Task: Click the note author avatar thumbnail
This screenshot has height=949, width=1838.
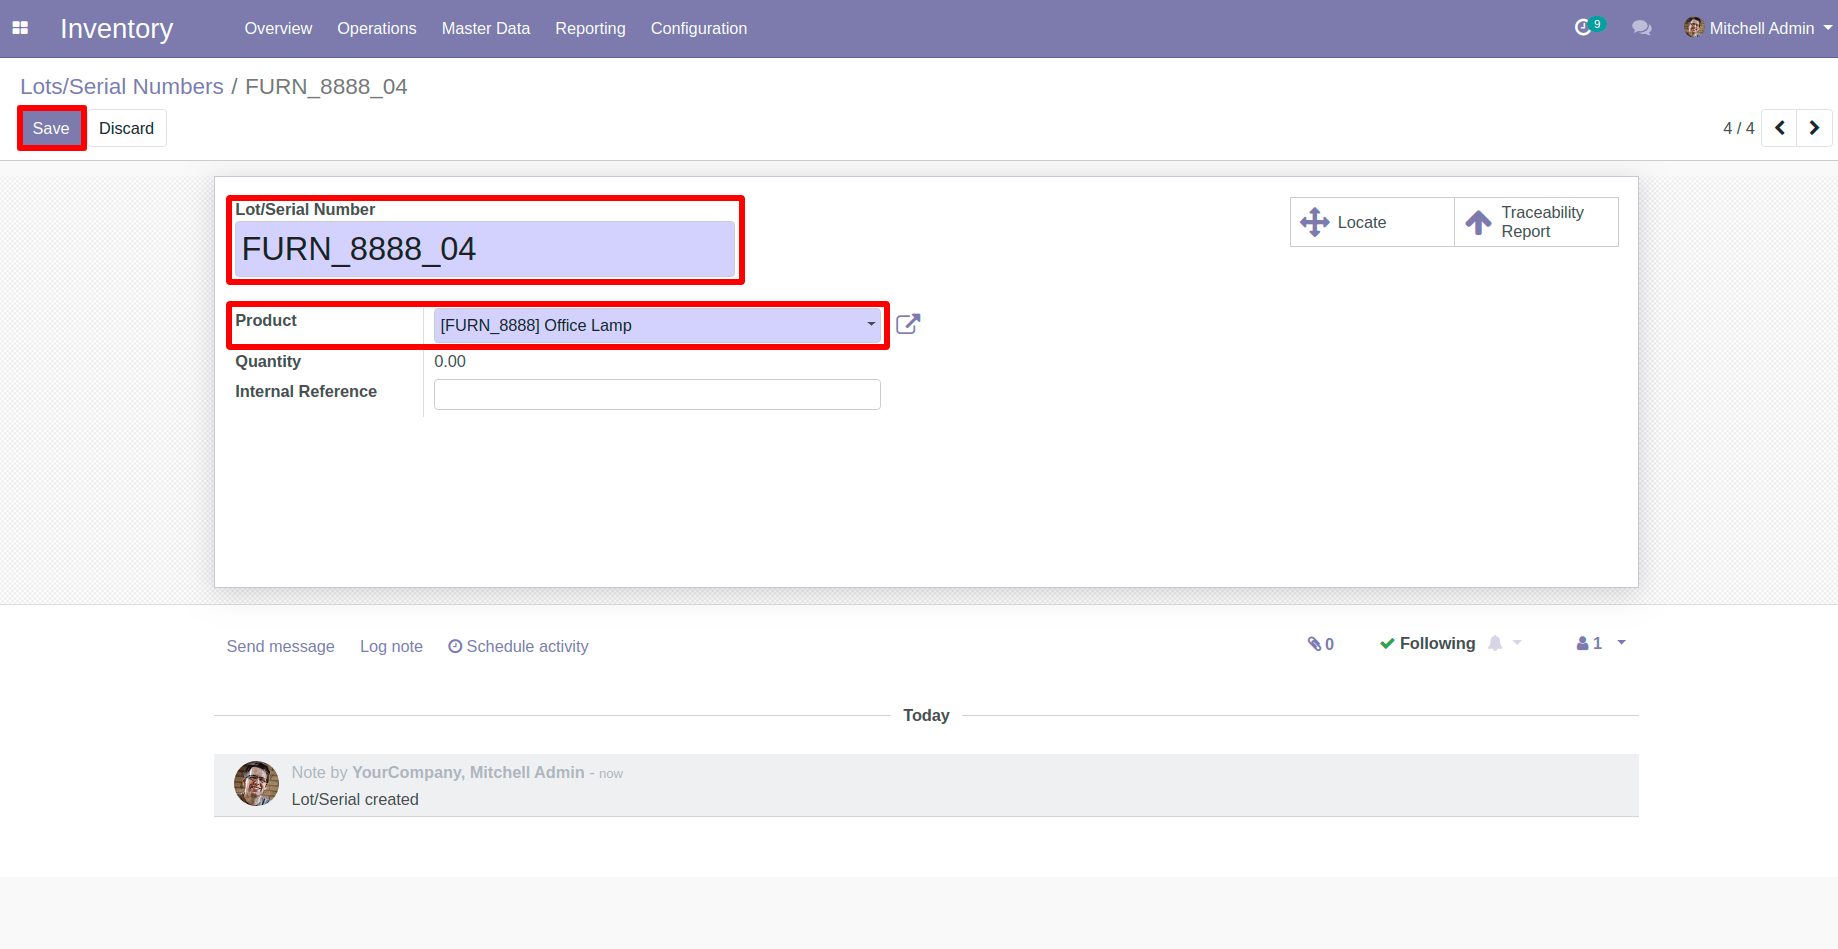Action: (x=257, y=784)
